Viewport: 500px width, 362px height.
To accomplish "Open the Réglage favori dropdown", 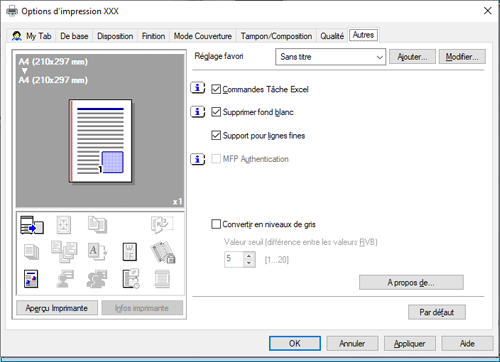I will (x=331, y=57).
